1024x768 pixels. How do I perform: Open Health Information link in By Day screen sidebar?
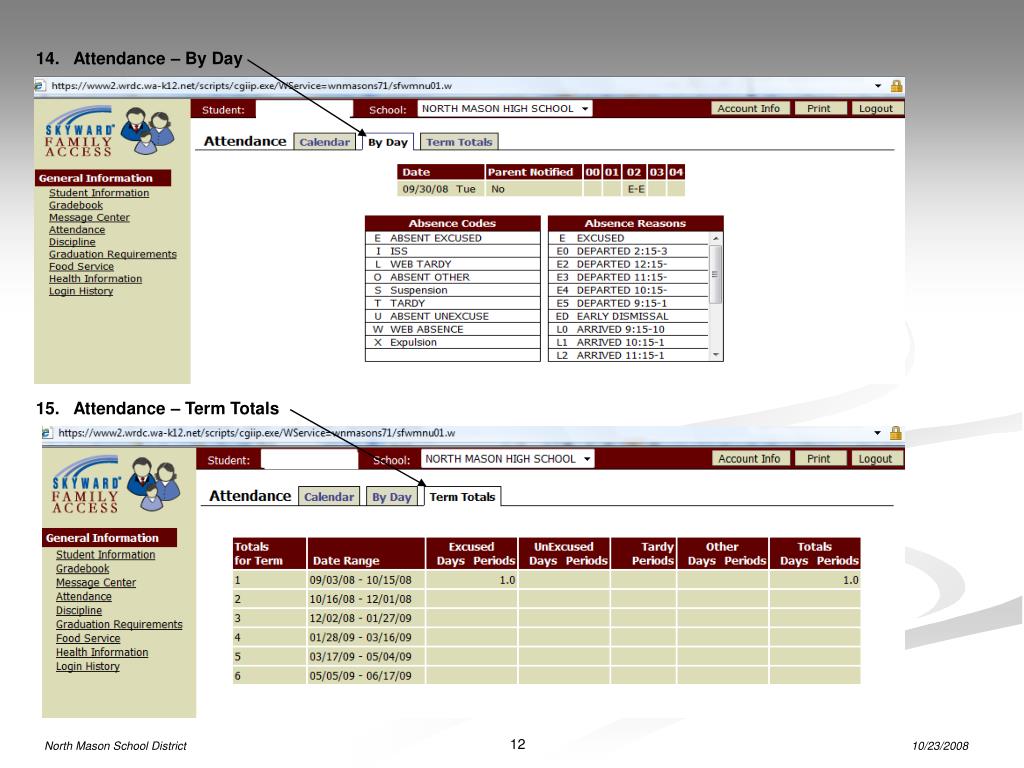tap(95, 279)
